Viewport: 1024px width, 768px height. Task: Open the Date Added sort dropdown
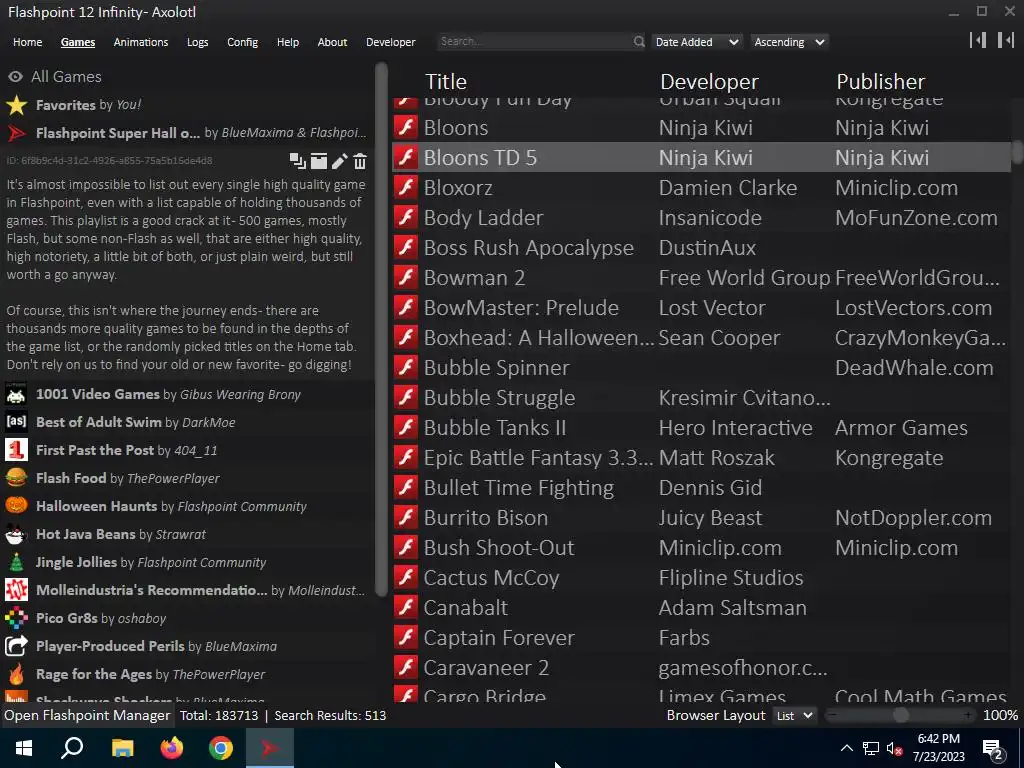696,42
